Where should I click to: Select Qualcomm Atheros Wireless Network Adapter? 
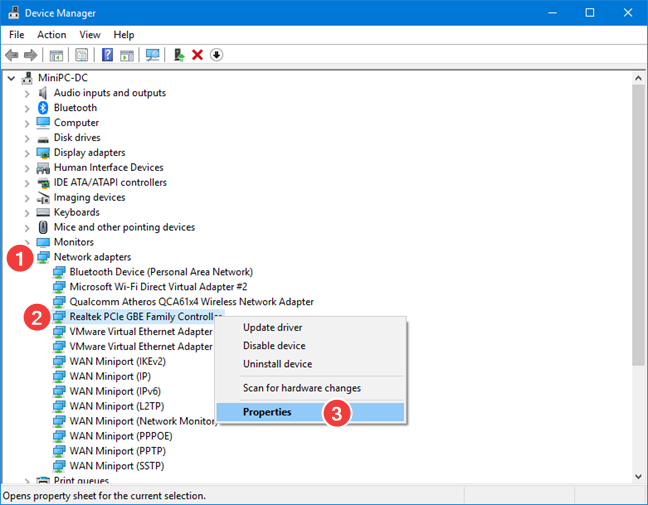click(x=191, y=302)
